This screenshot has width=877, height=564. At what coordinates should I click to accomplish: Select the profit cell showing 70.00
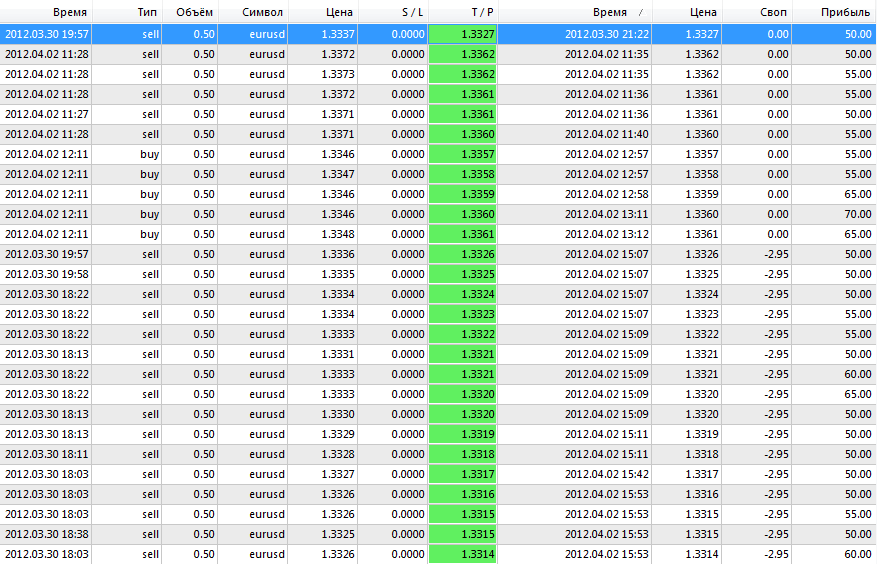click(834, 214)
